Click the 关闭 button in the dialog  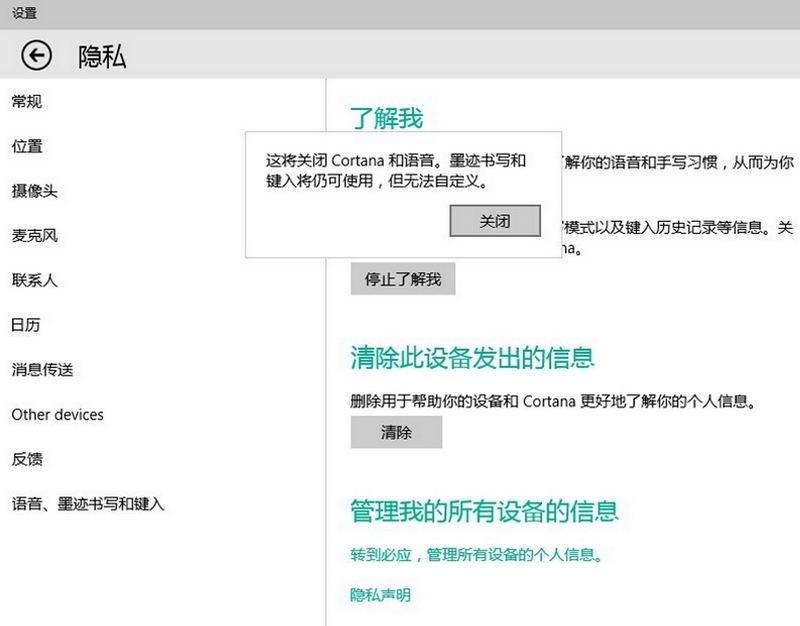tap(495, 221)
